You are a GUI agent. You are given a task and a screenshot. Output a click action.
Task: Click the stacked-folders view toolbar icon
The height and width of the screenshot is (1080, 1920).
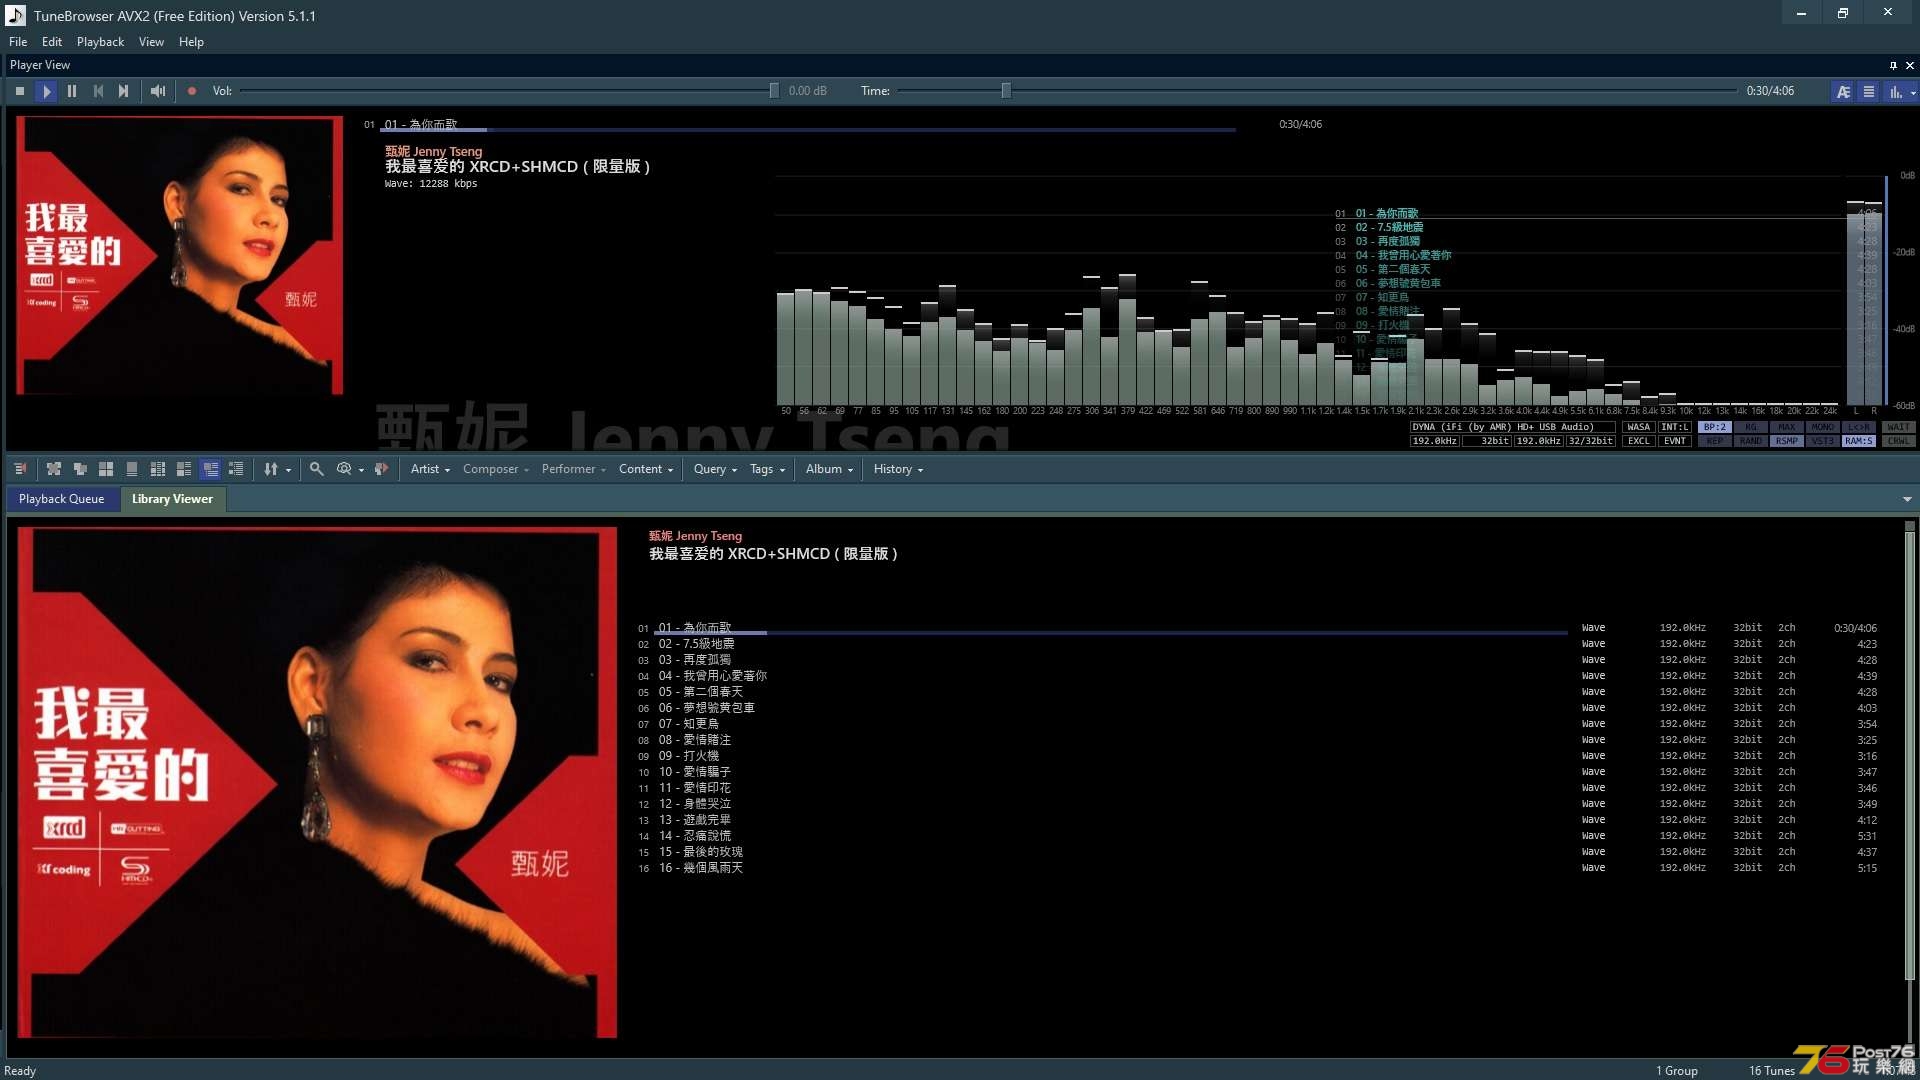coord(80,469)
